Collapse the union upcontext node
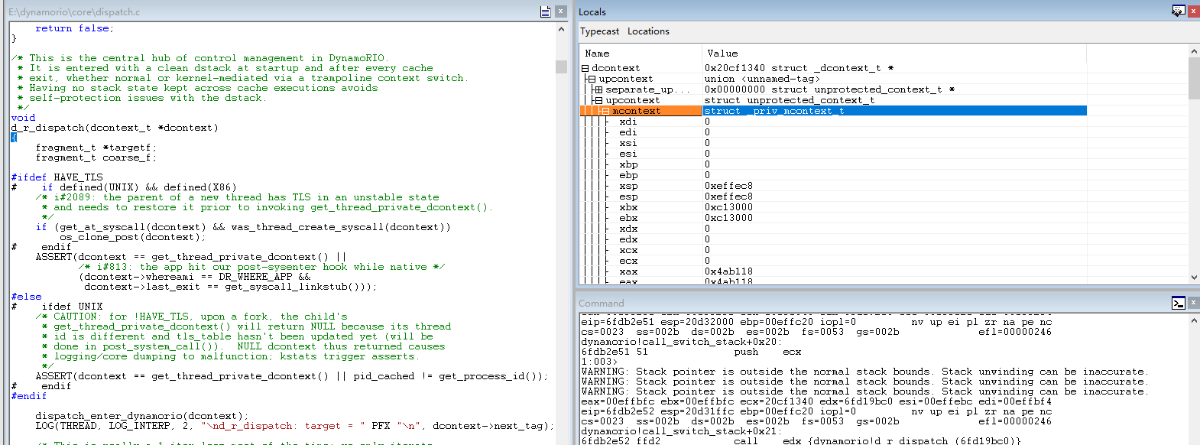 tap(590, 79)
